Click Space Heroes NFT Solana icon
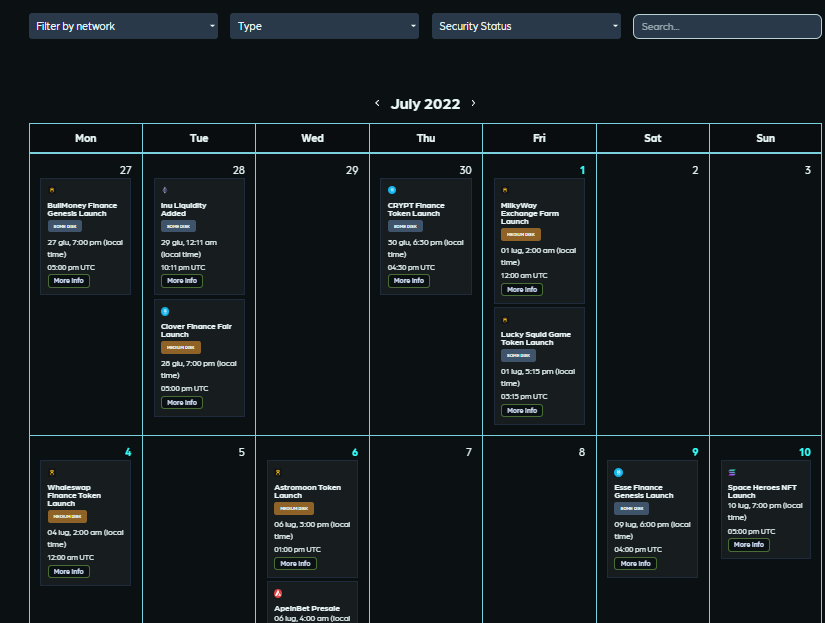This screenshot has width=825, height=623. pyautogui.click(x=732, y=473)
